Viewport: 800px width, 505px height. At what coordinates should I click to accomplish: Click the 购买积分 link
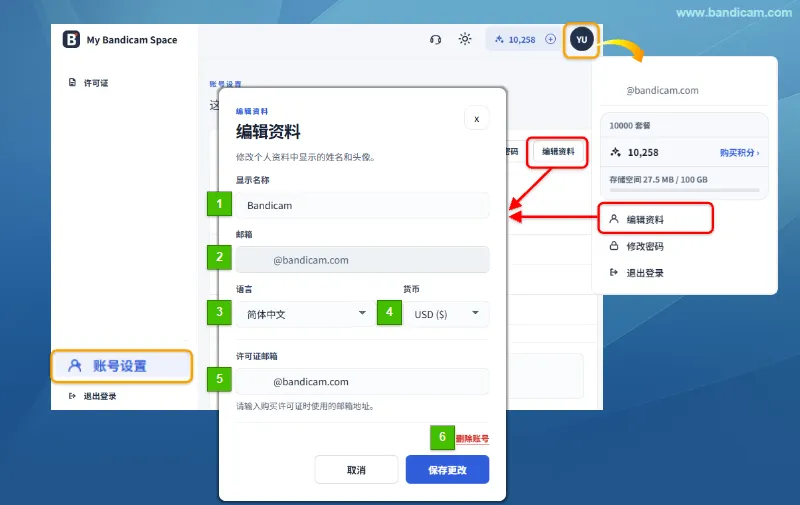(x=739, y=153)
